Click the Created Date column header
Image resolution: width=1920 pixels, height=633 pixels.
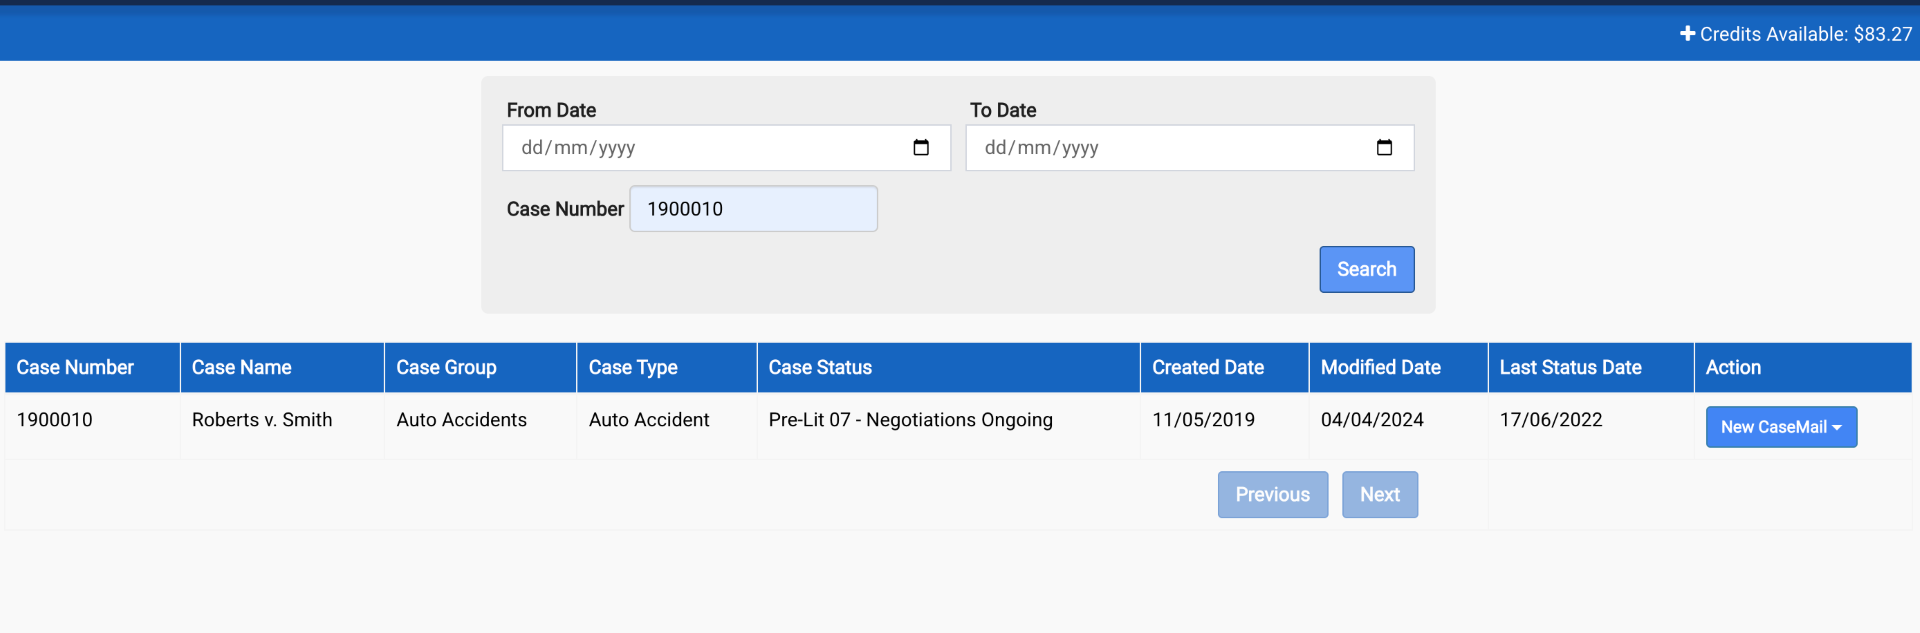tap(1208, 367)
